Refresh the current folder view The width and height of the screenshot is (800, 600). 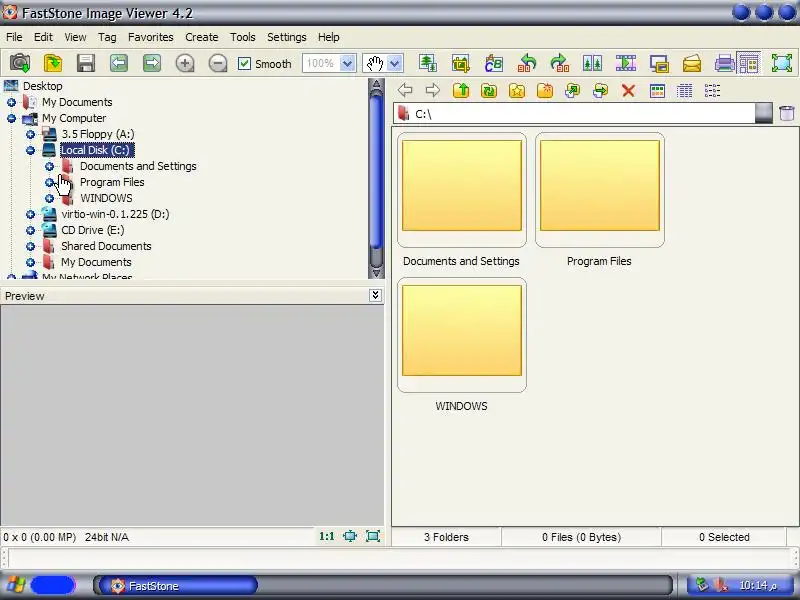[x=489, y=91]
